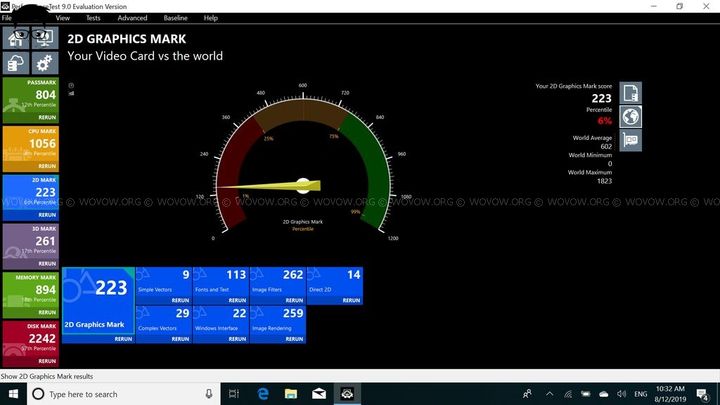Select the Disk Mark tile
Image resolution: width=720 pixels, height=405 pixels.
point(30,344)
